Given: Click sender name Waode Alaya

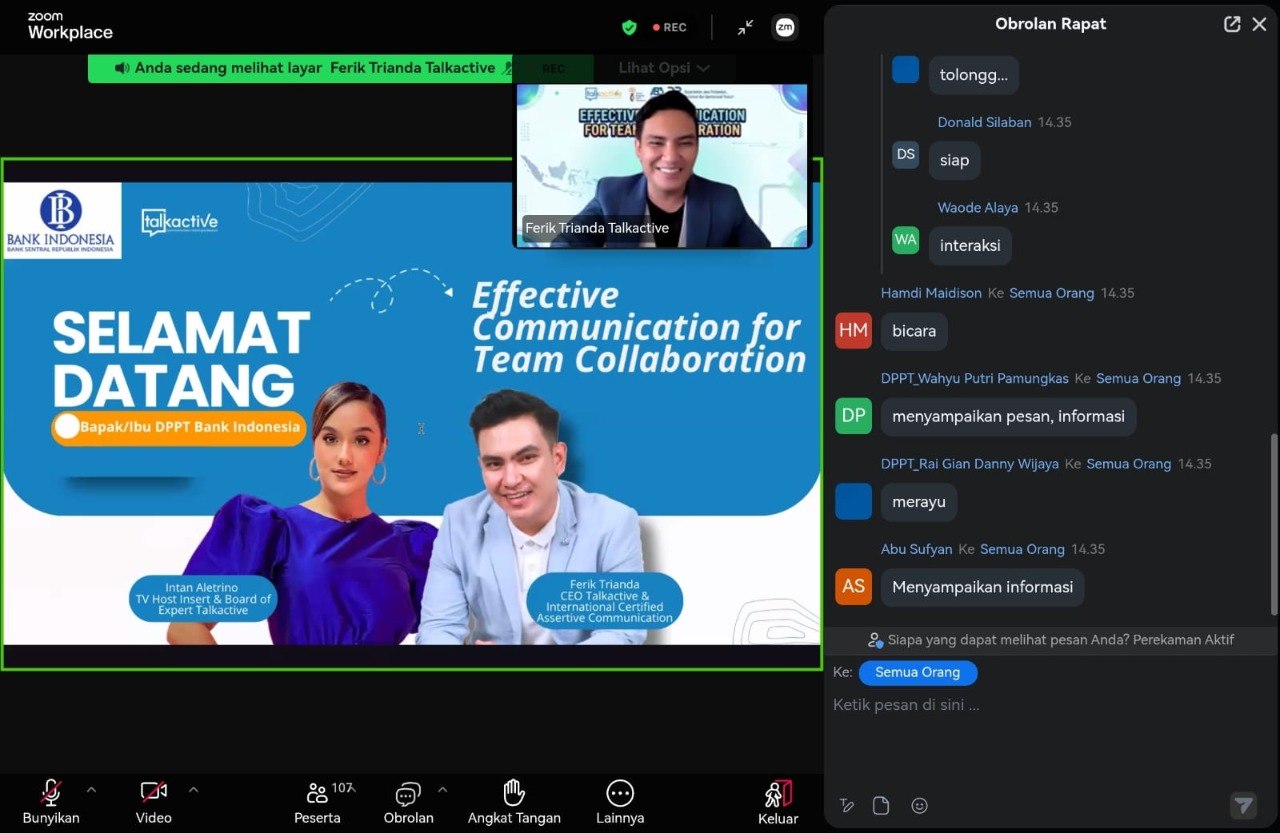Looking at the screenshot, I should (978, 208).
